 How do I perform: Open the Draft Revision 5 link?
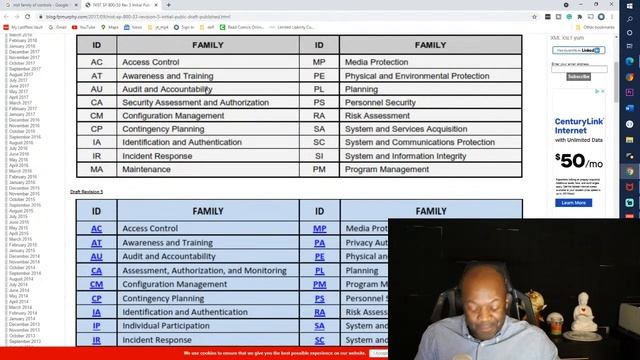[87, 192]
